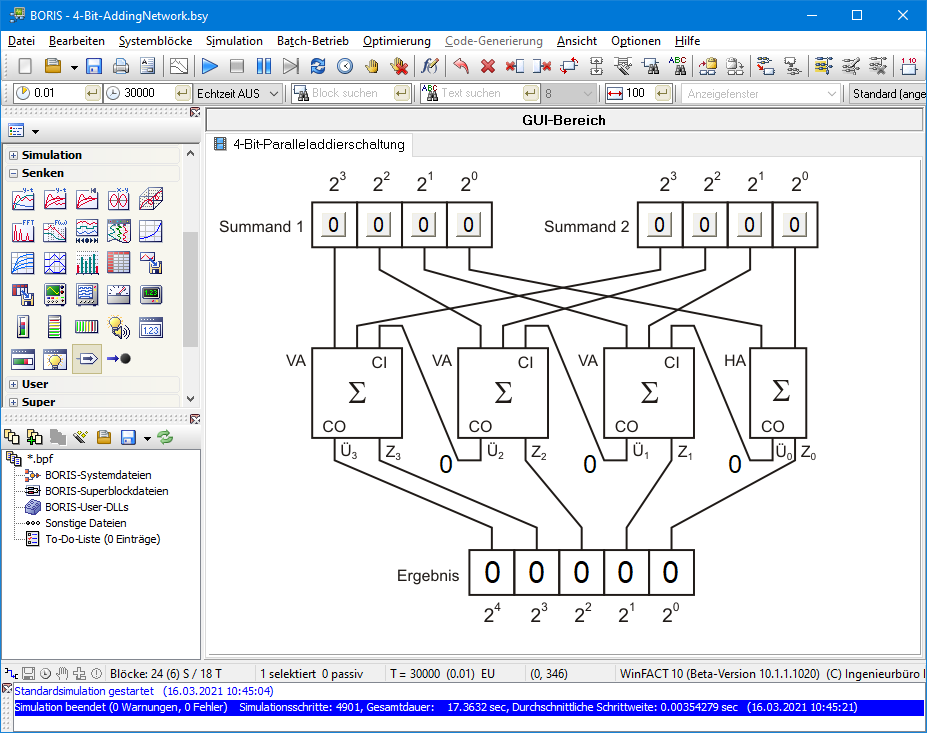
Task: Expand the Simulation block category
Action: coord(14,155)
